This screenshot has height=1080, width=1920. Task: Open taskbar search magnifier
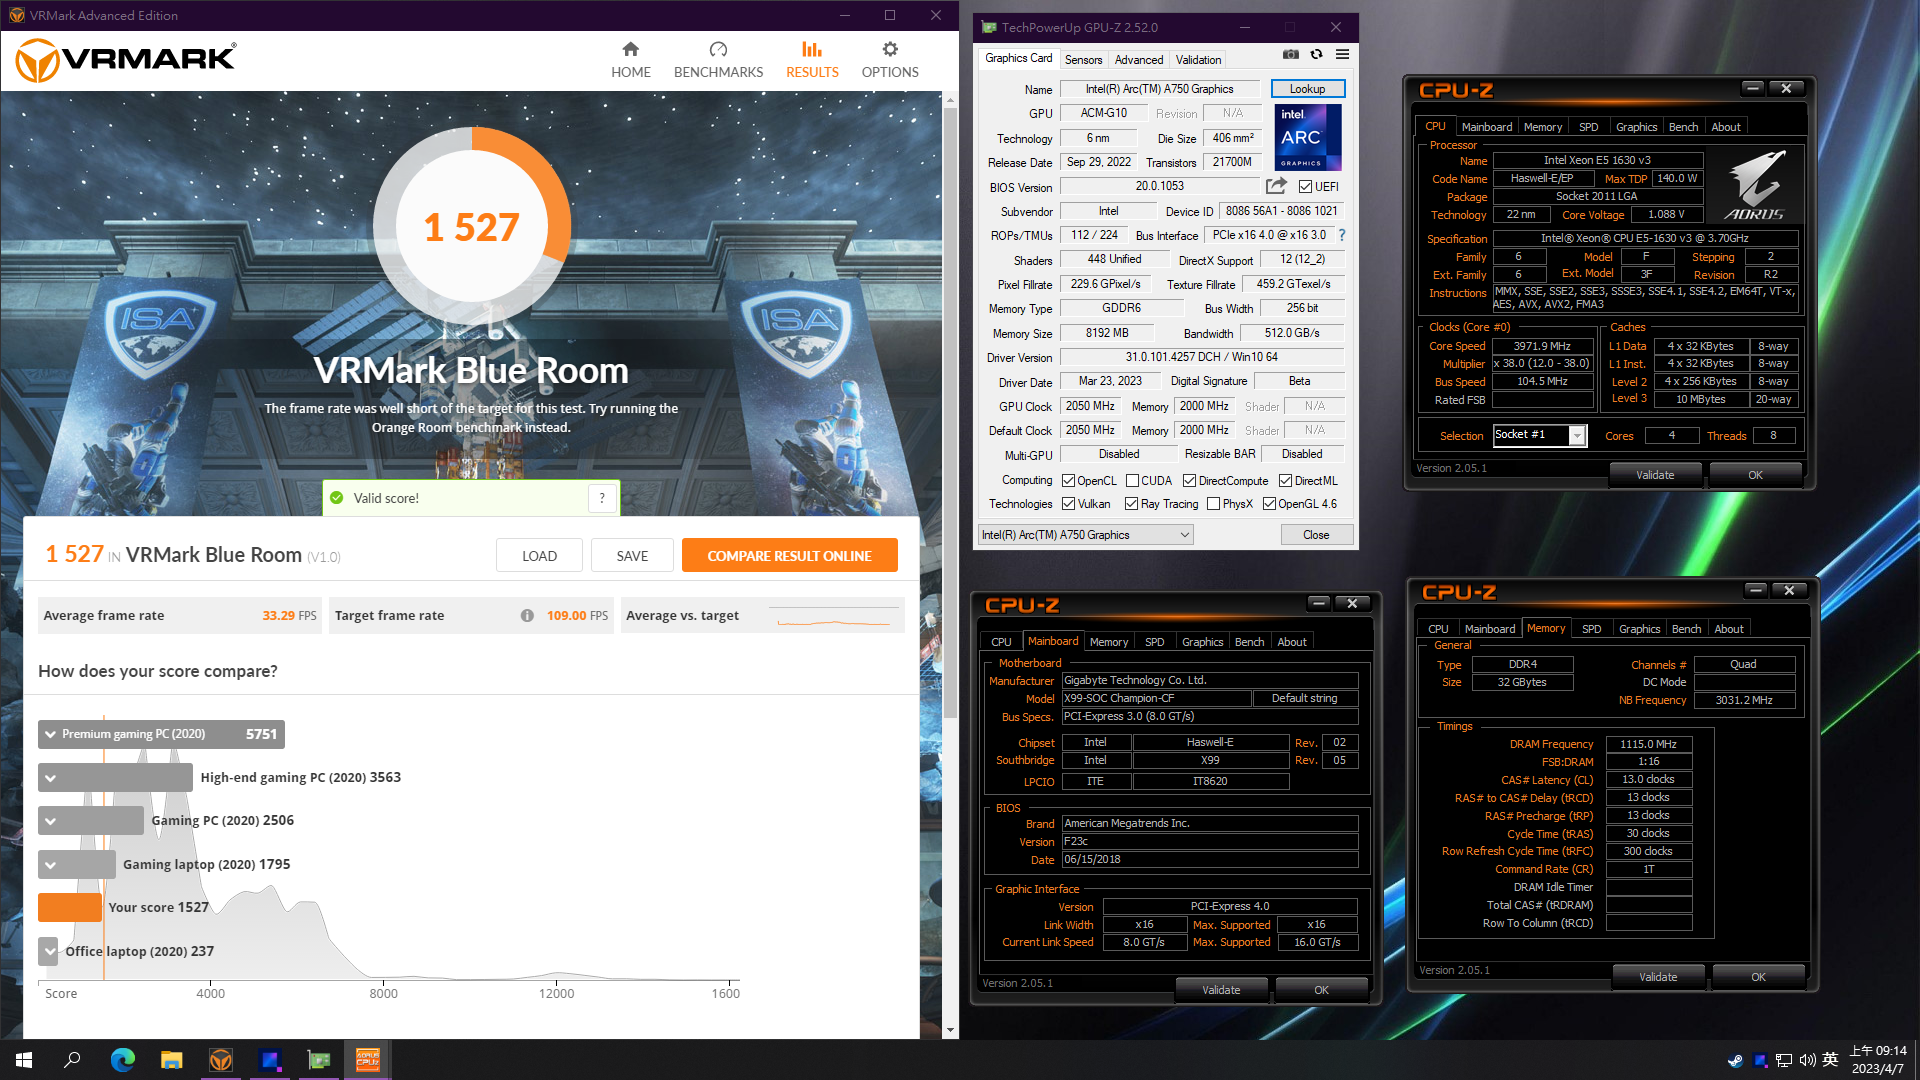pos(72,1060)
